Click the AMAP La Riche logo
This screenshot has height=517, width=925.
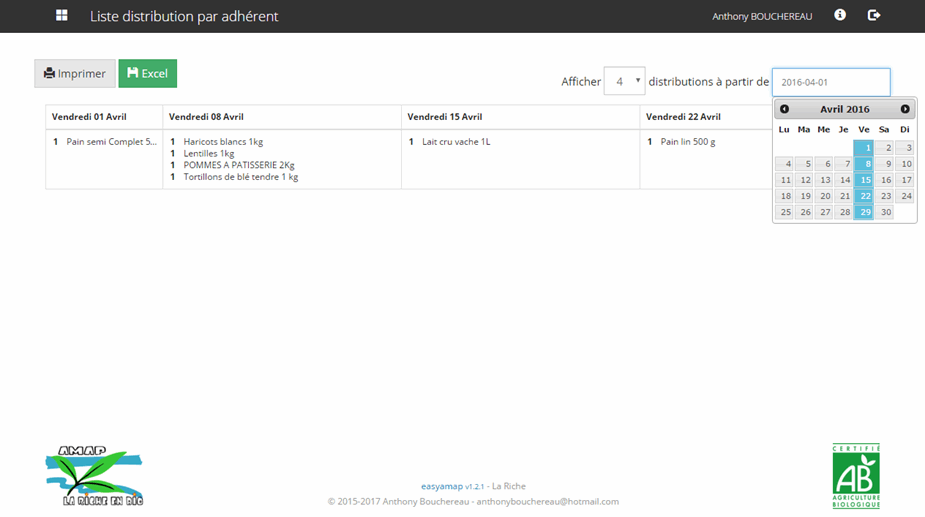[94, 476]
